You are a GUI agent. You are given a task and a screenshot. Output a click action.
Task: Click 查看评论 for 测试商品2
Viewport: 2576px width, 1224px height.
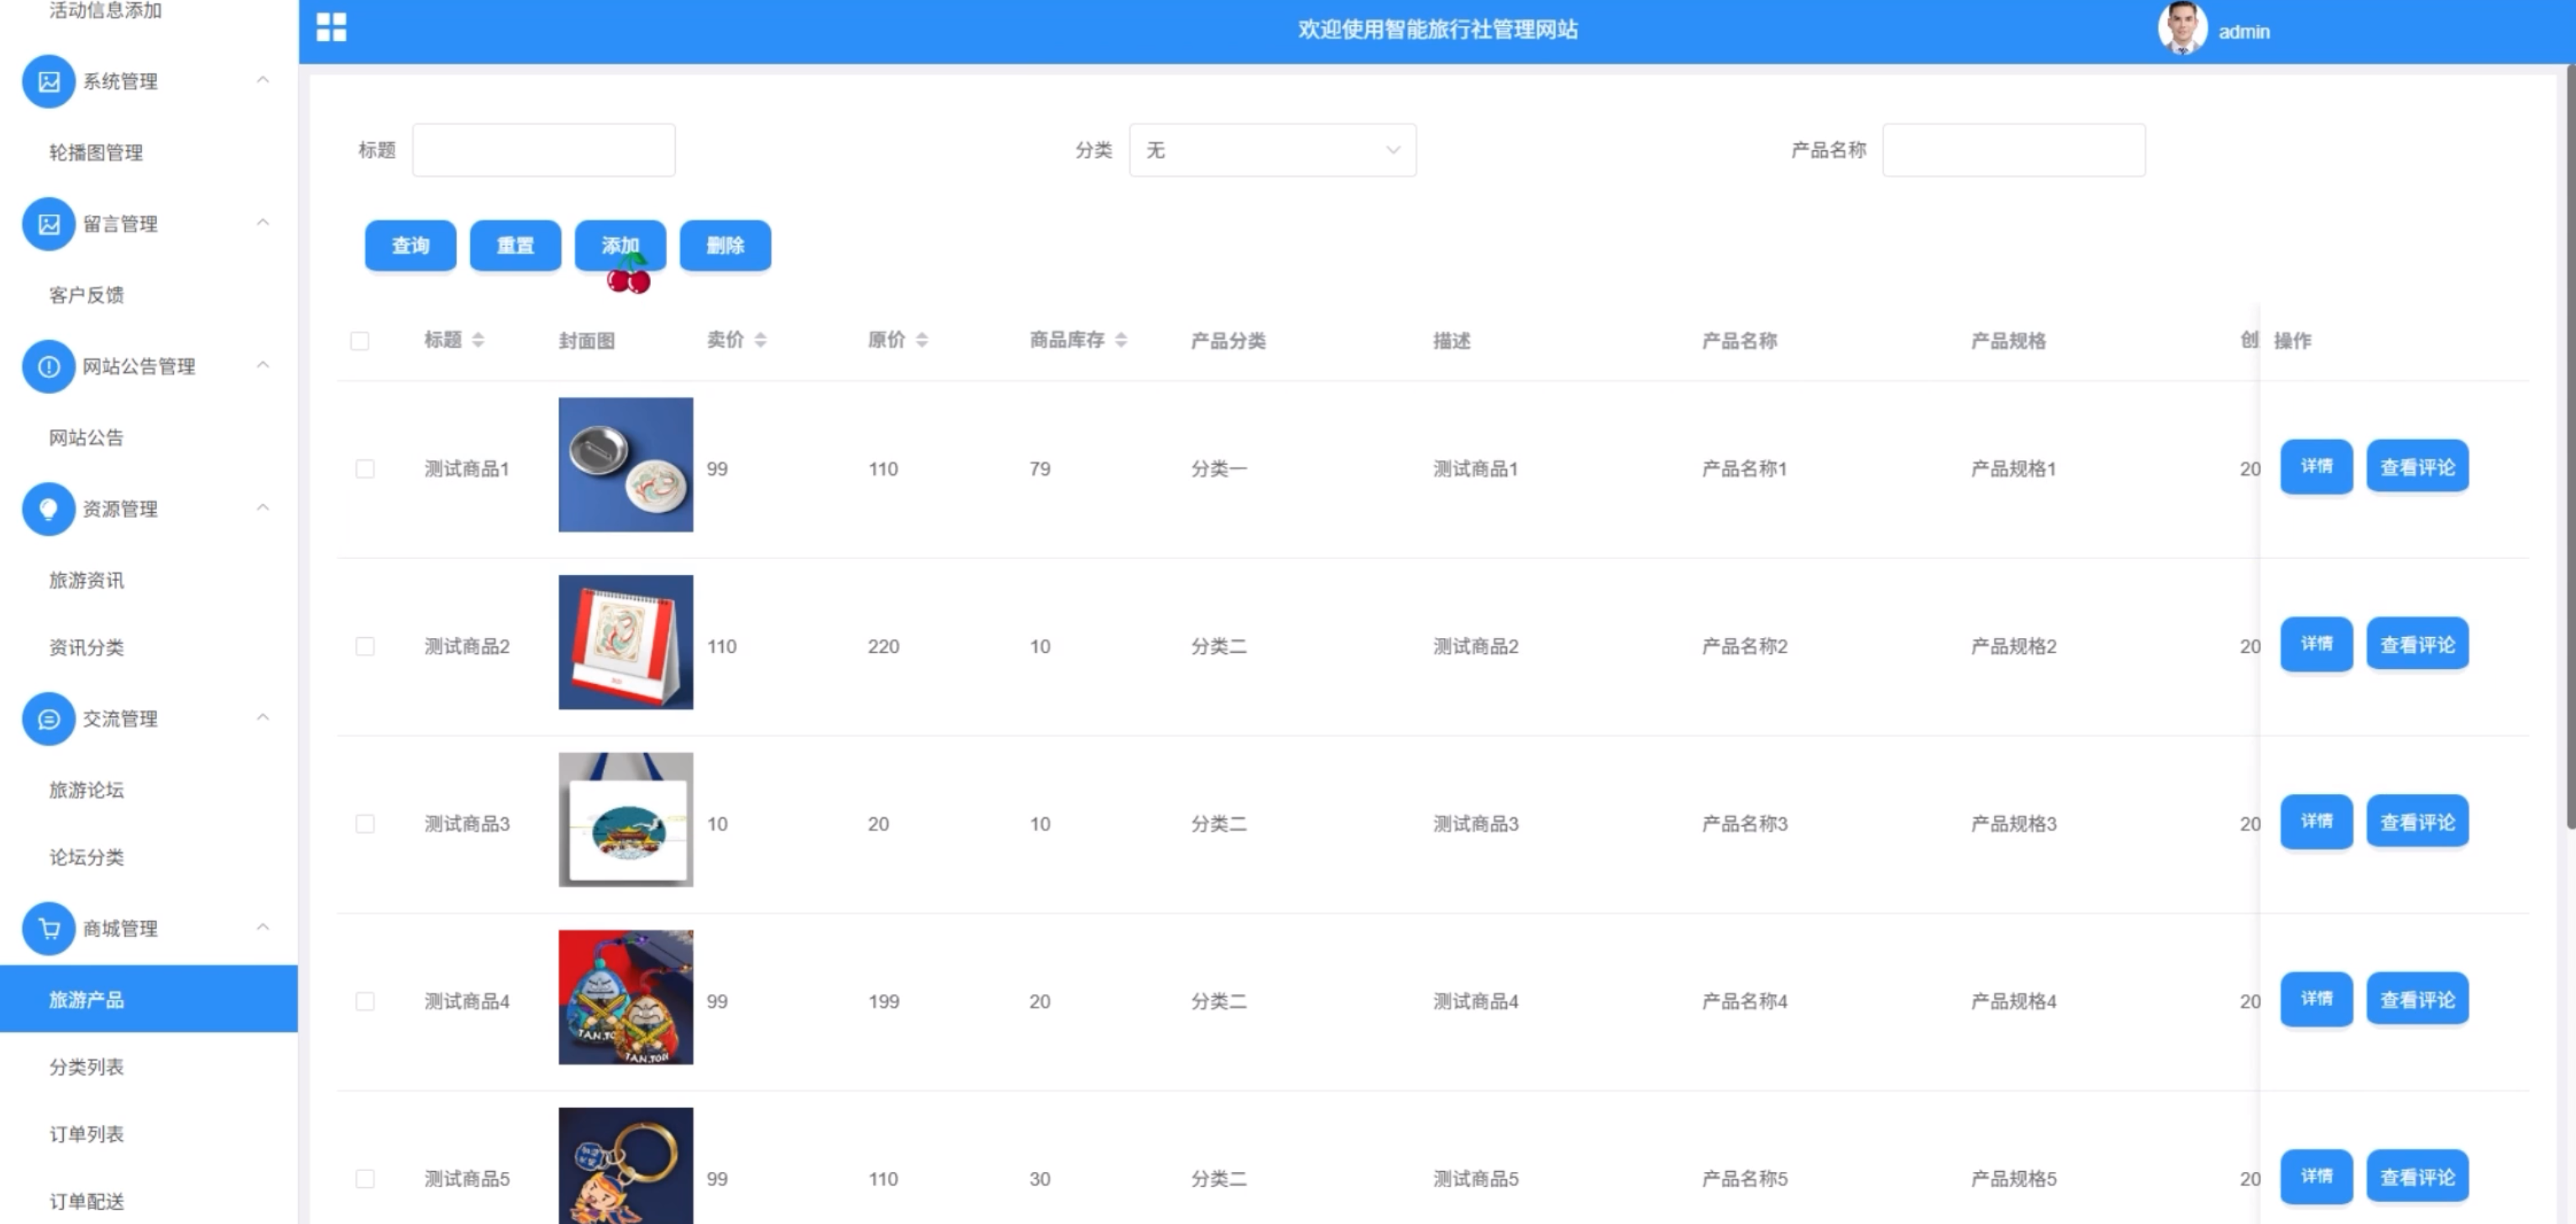pos(2417,645)
